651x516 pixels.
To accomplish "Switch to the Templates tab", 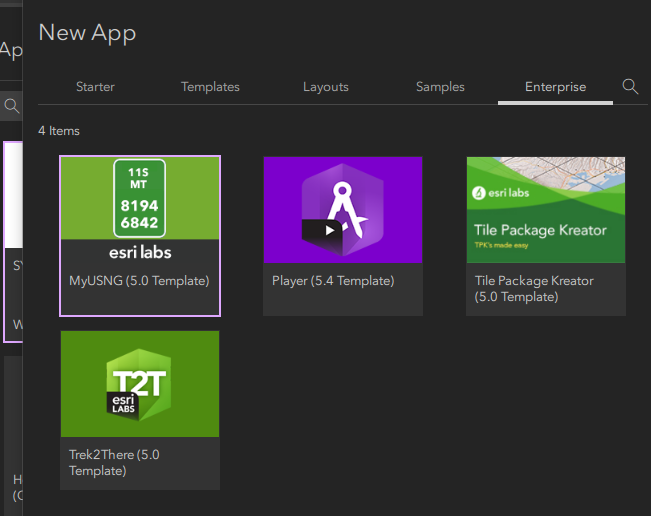I will (x=210, y=87).
